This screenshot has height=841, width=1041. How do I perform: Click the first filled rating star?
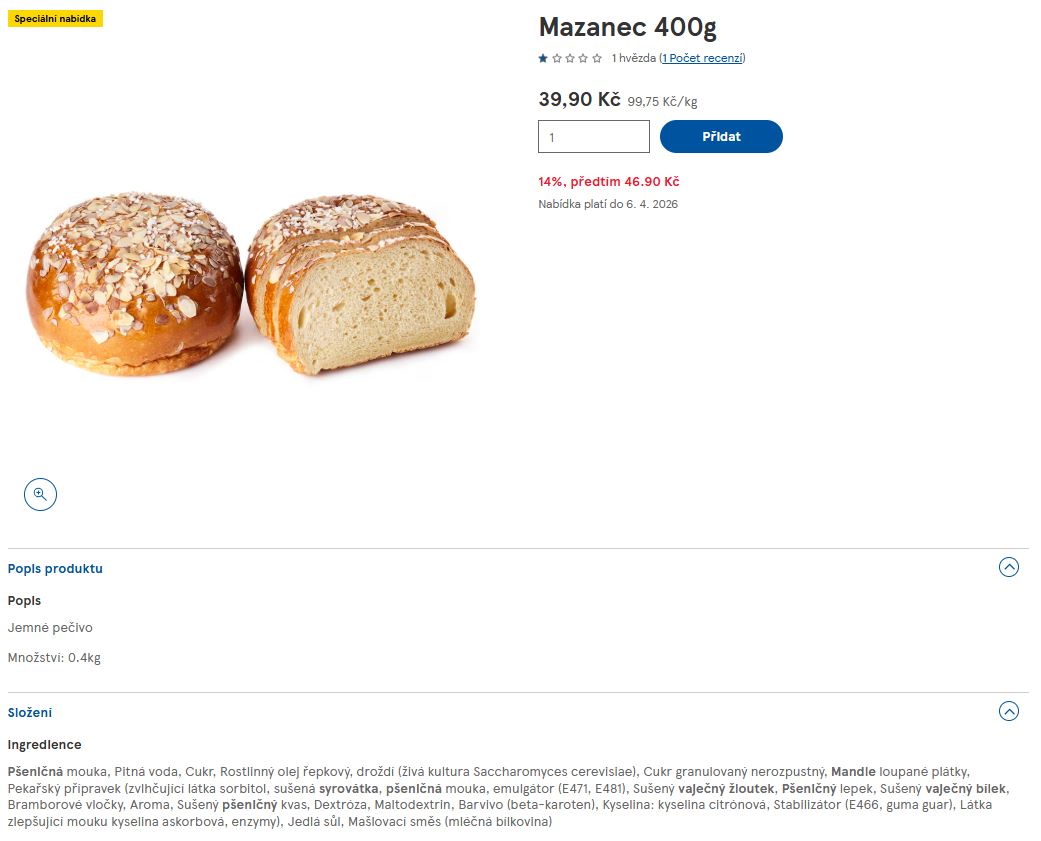(544, 58)
